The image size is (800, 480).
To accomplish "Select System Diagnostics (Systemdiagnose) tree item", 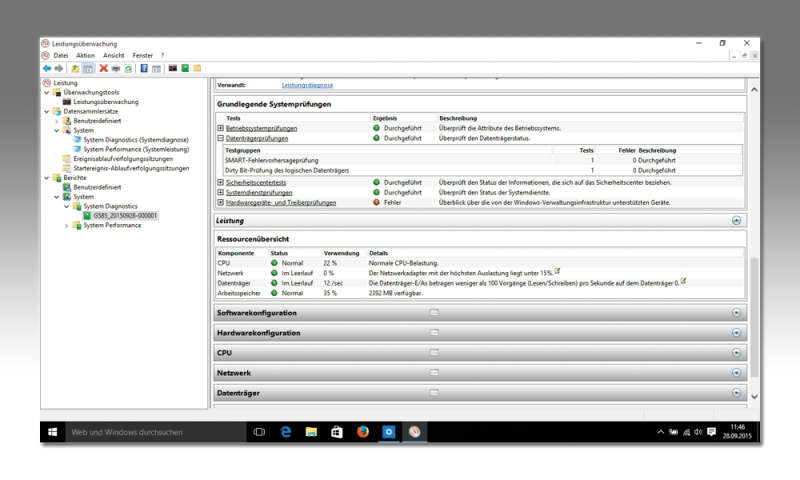I will click(136, 140).
